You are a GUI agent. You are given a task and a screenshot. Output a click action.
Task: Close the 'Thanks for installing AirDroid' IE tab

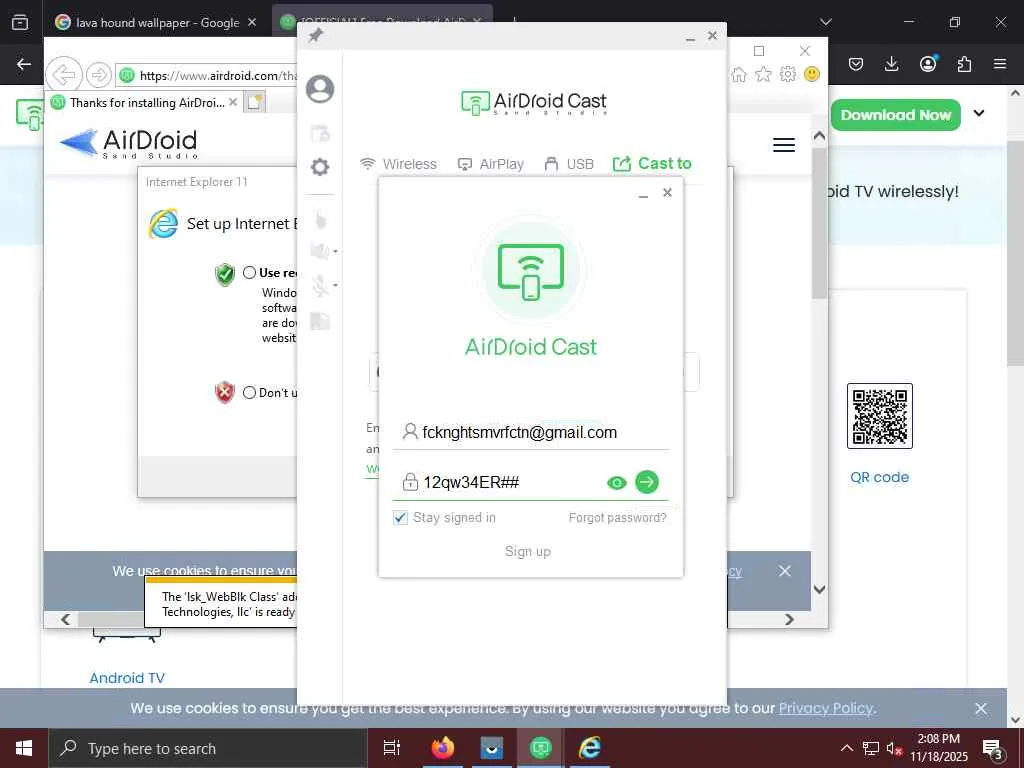(x=232, y=103)
